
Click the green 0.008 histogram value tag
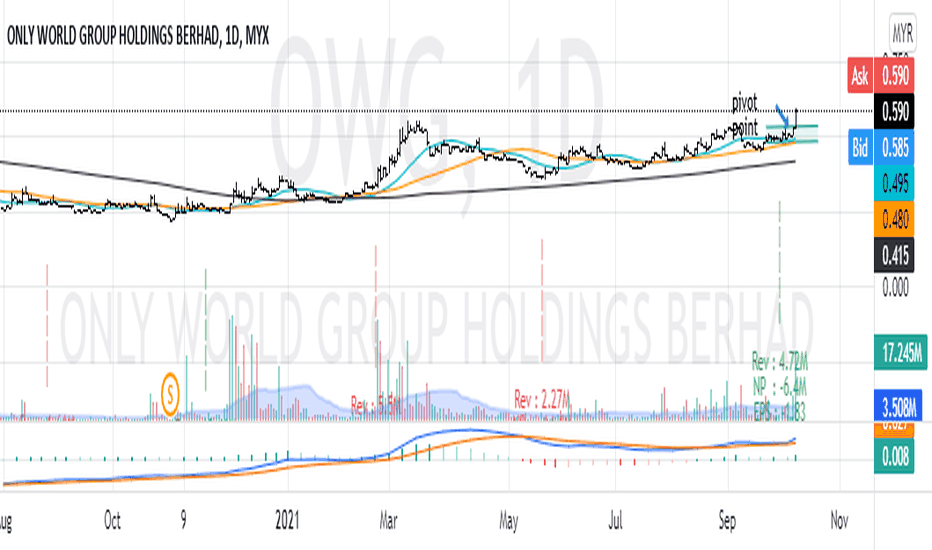(895, 456)
